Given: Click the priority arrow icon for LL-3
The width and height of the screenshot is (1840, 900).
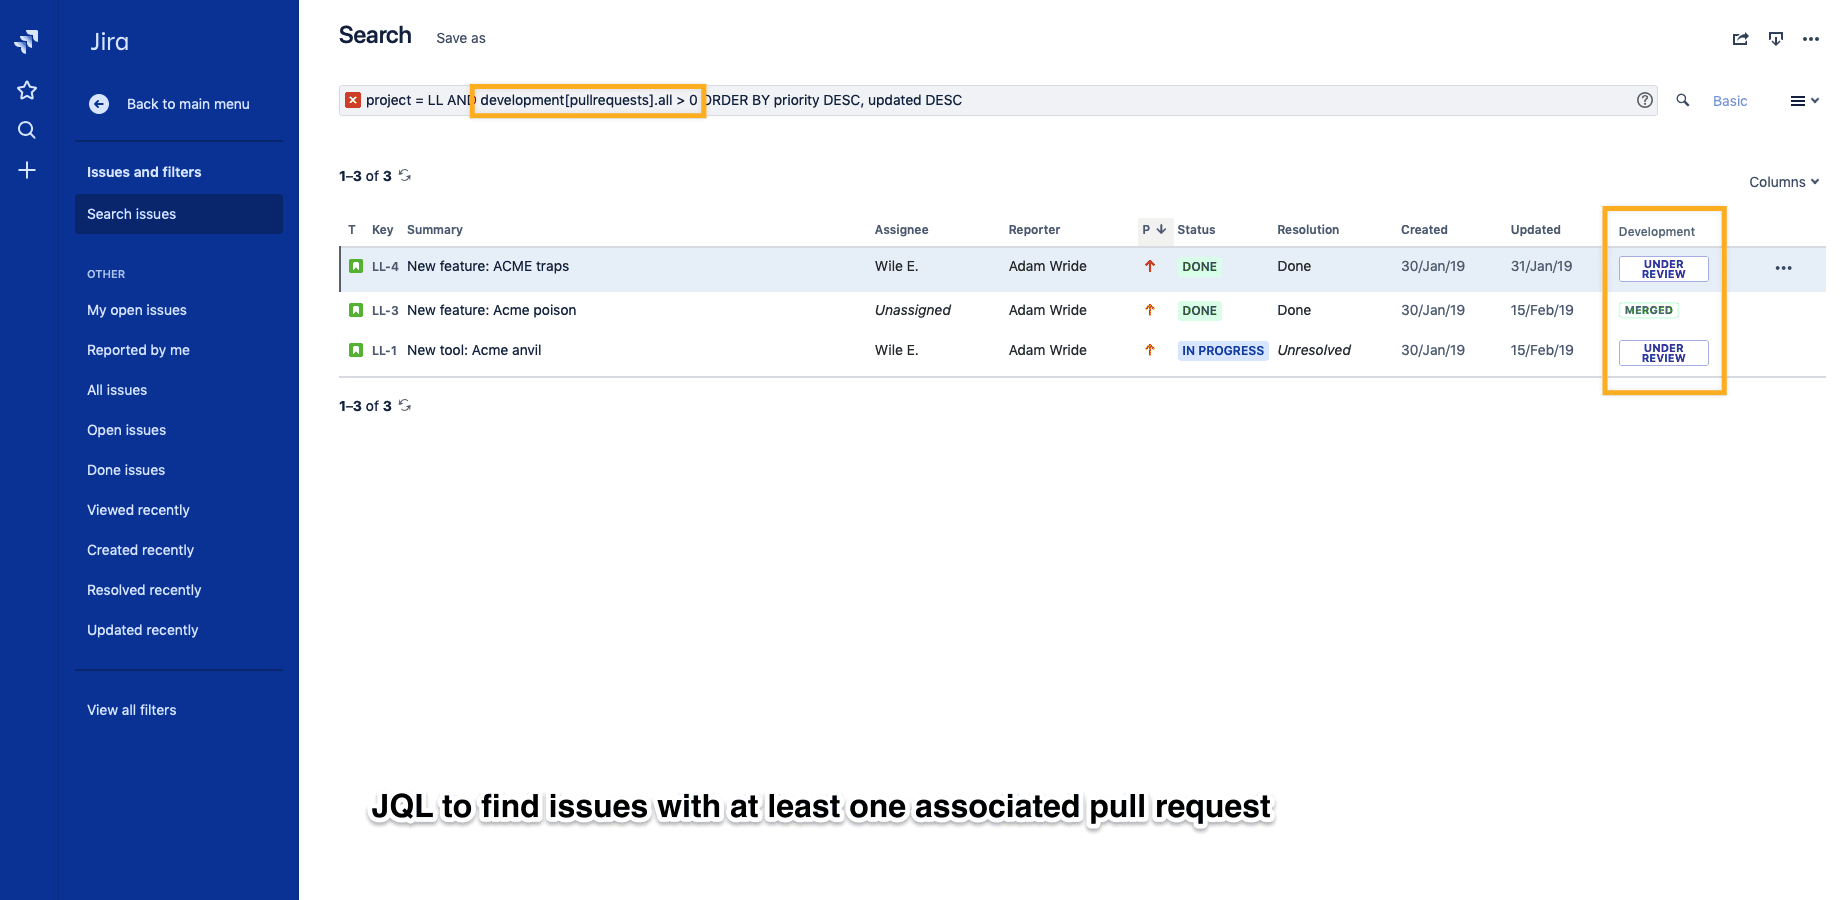Looking at the screenshot, I should point(1150,310).
